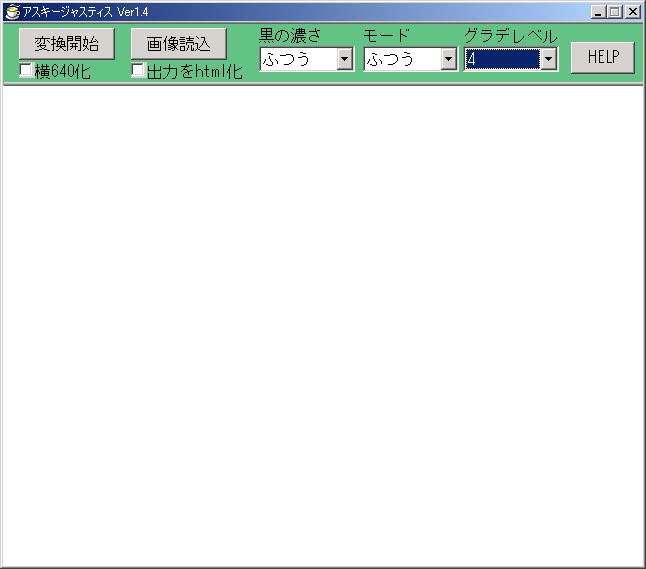Expand the 黒の濃さ dropdown arrow

pyautogui.click(x=345, y=60)
